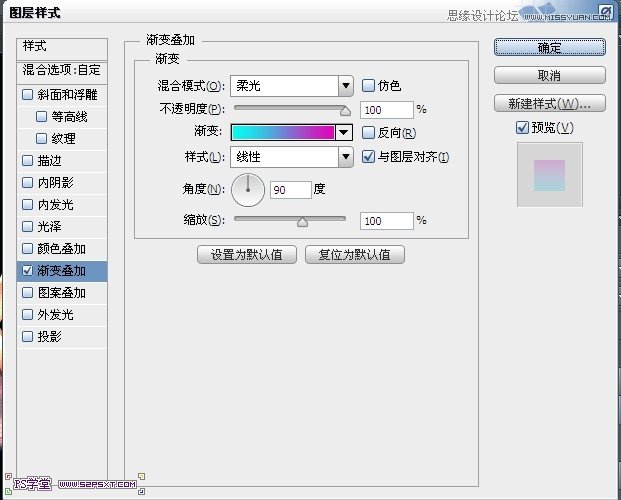Viewport: 621px width, 500px height.
Task: Open 混合选项:自定 settings
Action: [62, 71]
